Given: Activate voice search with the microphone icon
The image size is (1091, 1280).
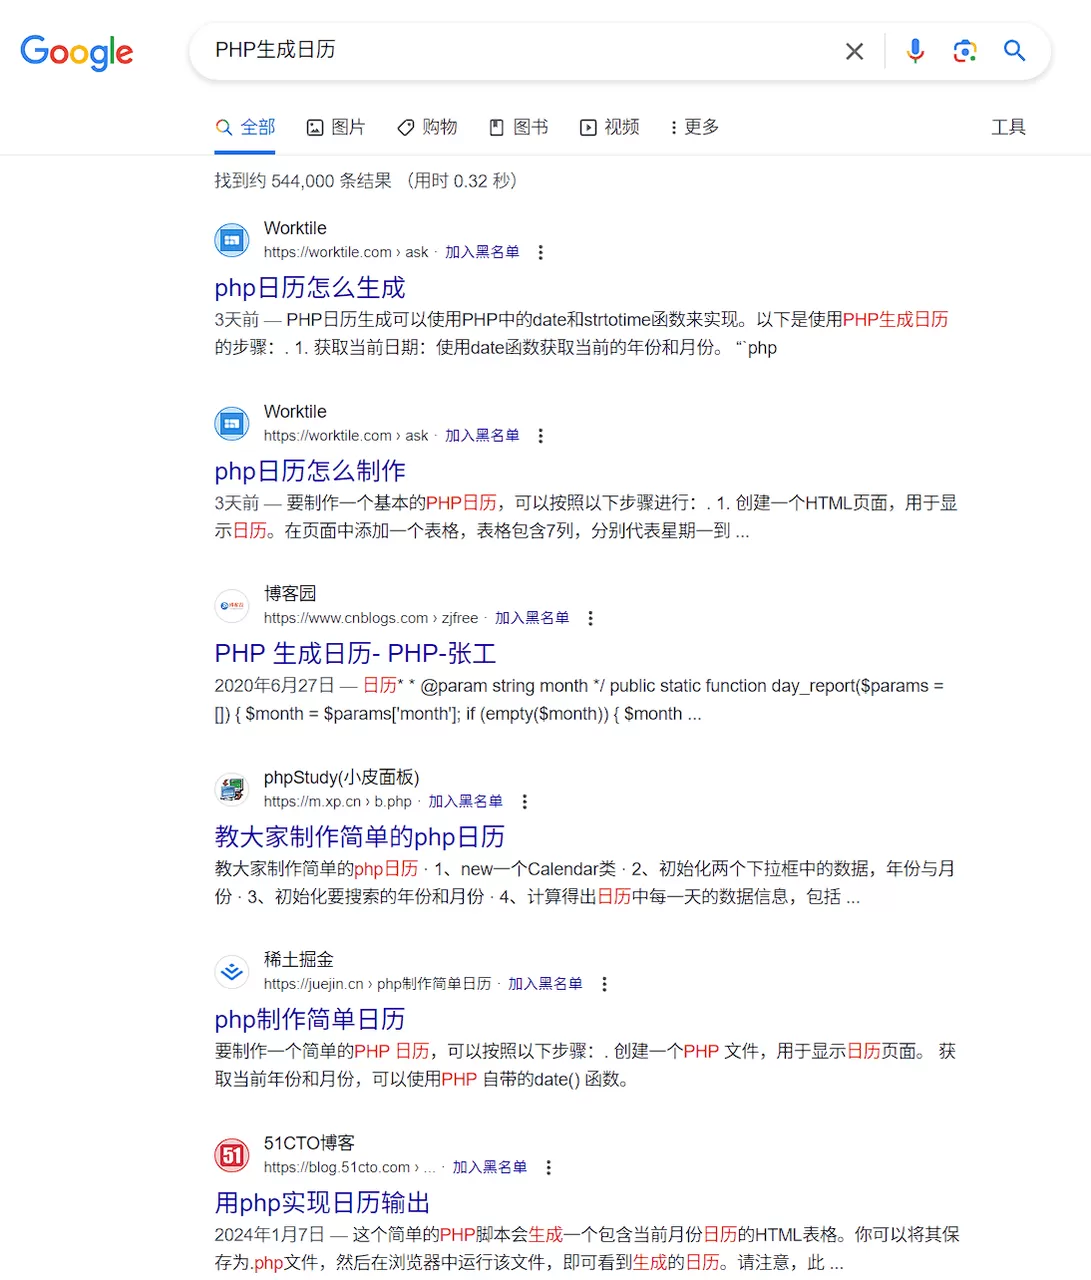Looking at the screenshot, I should (915, 51).
